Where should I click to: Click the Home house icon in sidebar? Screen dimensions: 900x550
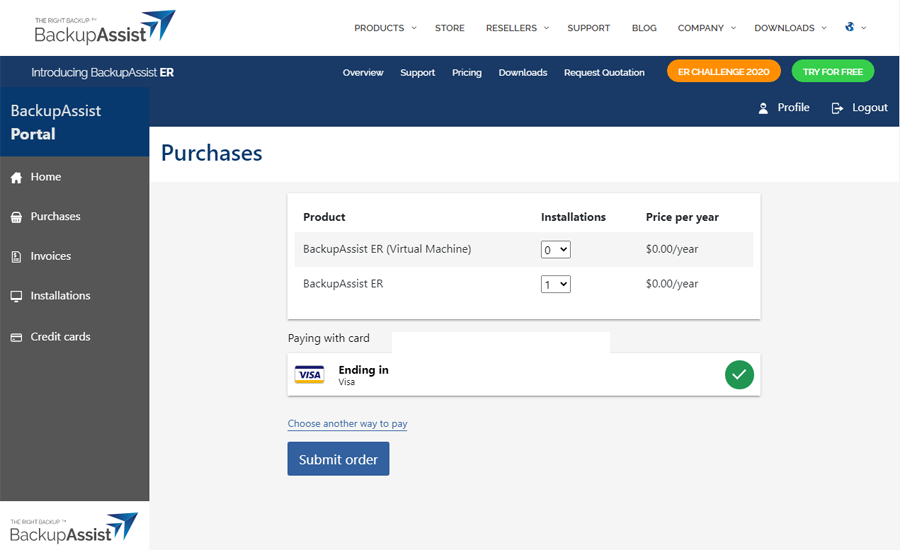(16, 177)
